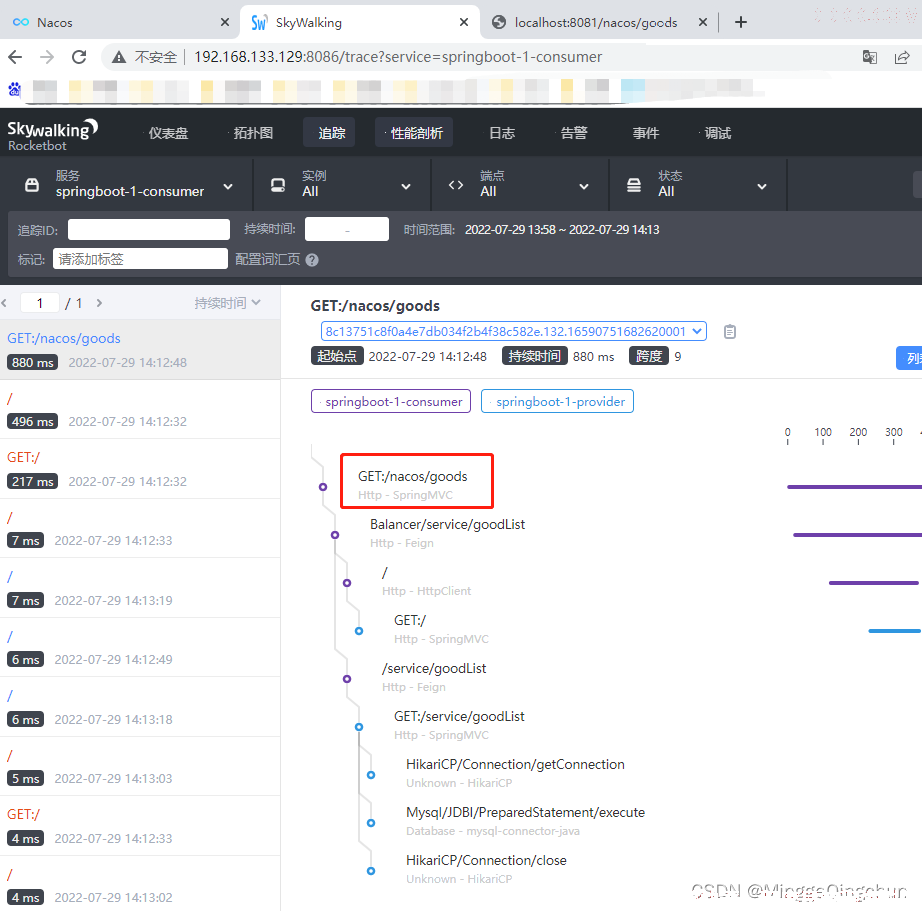The height and width of the screenshot is (911, 922).
Task: Go to previous trace list page
Action: coord(5,303)
